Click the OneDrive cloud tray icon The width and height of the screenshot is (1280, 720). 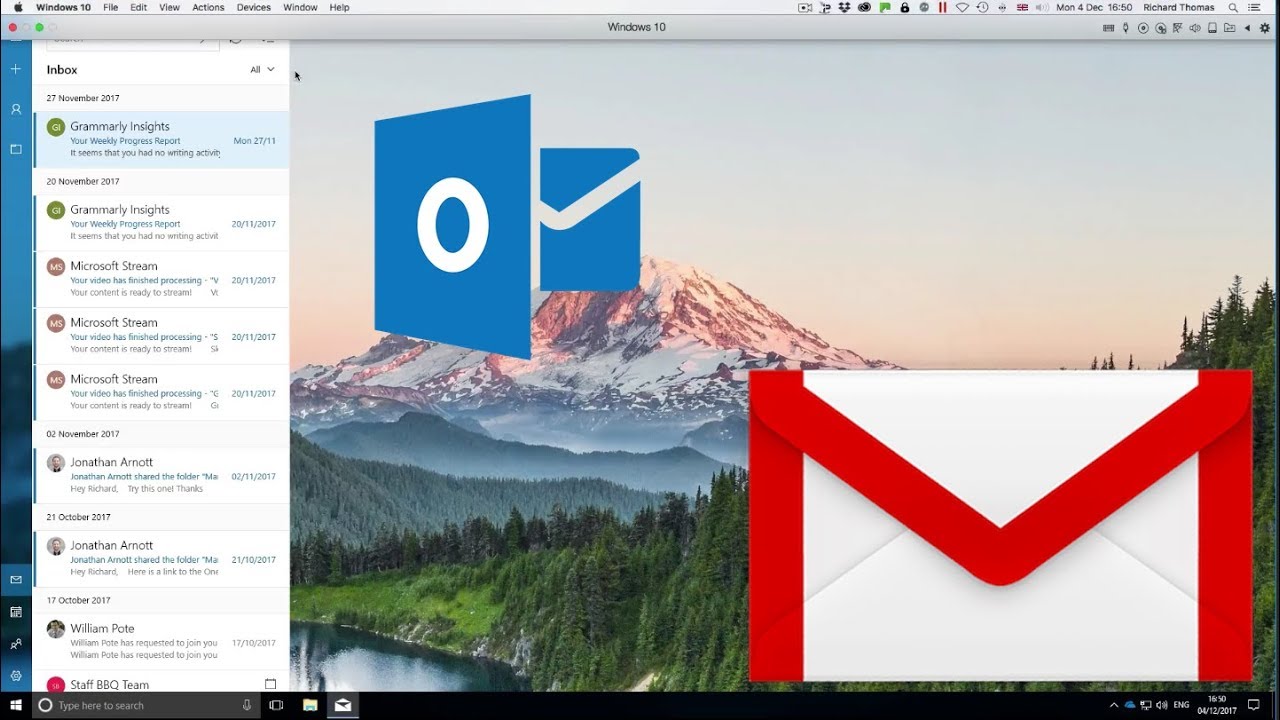[1130, 705]
